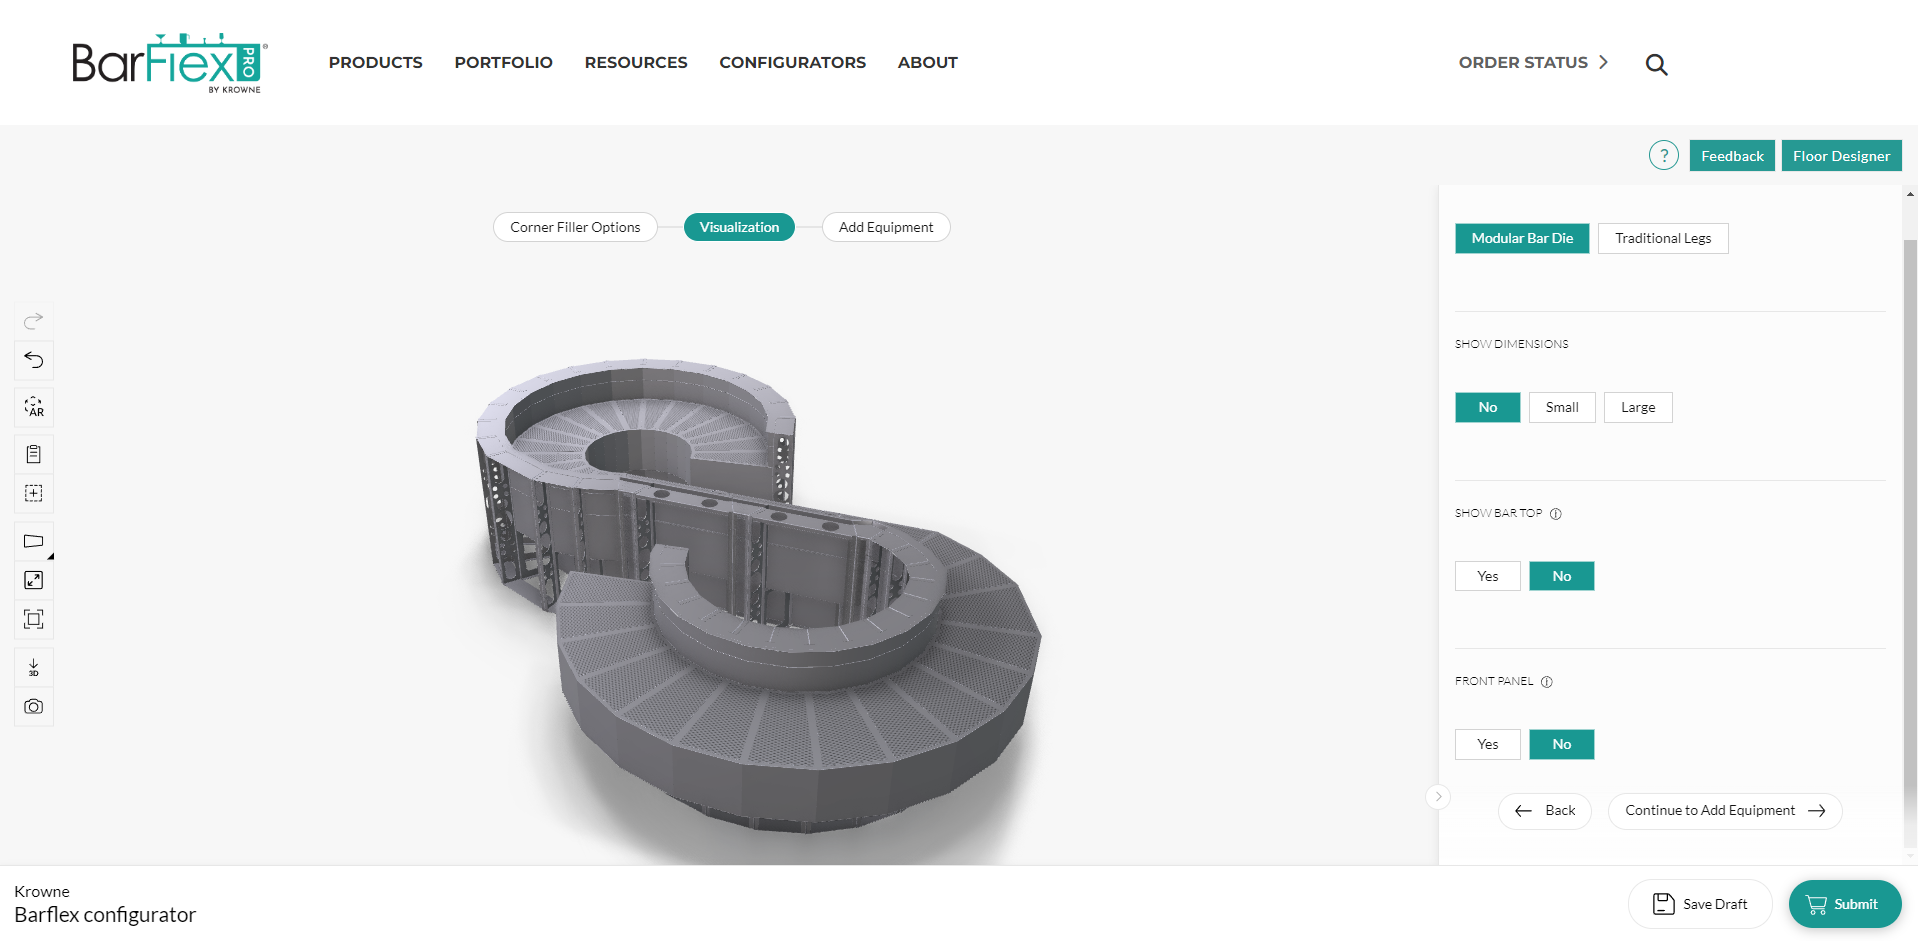The height and width of the screenshot is (943, 1918).
Task: Set Show Dimensions to Small
Action: click(x=1561, y=408)
